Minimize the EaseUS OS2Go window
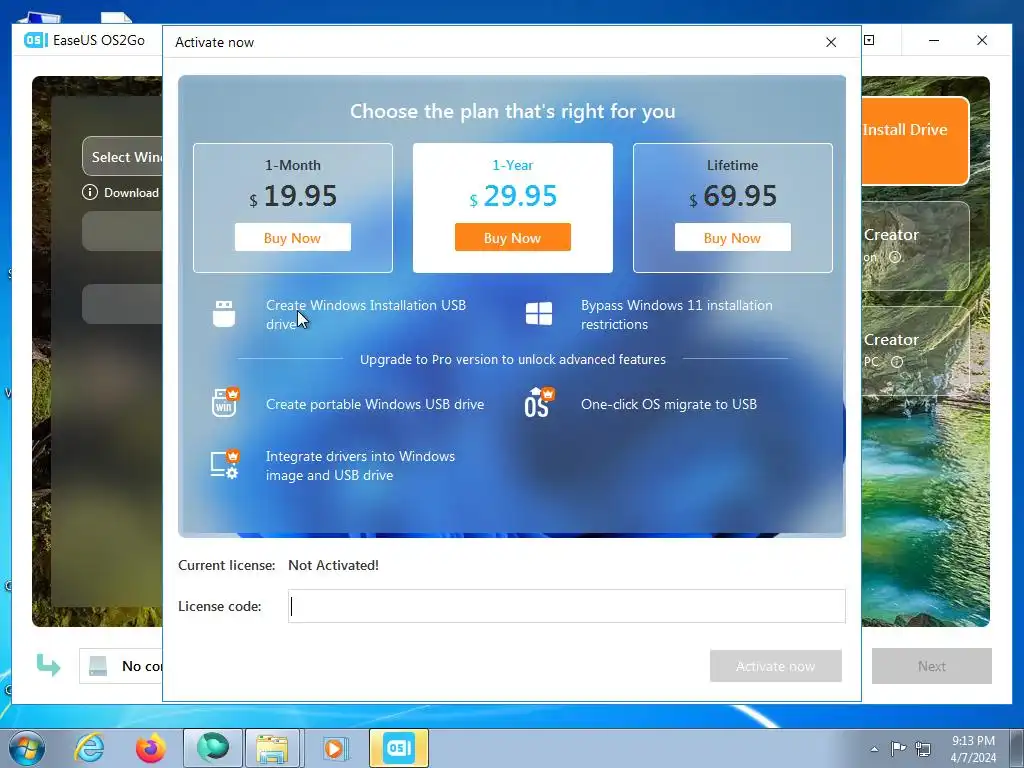 (x=934, y=40)
